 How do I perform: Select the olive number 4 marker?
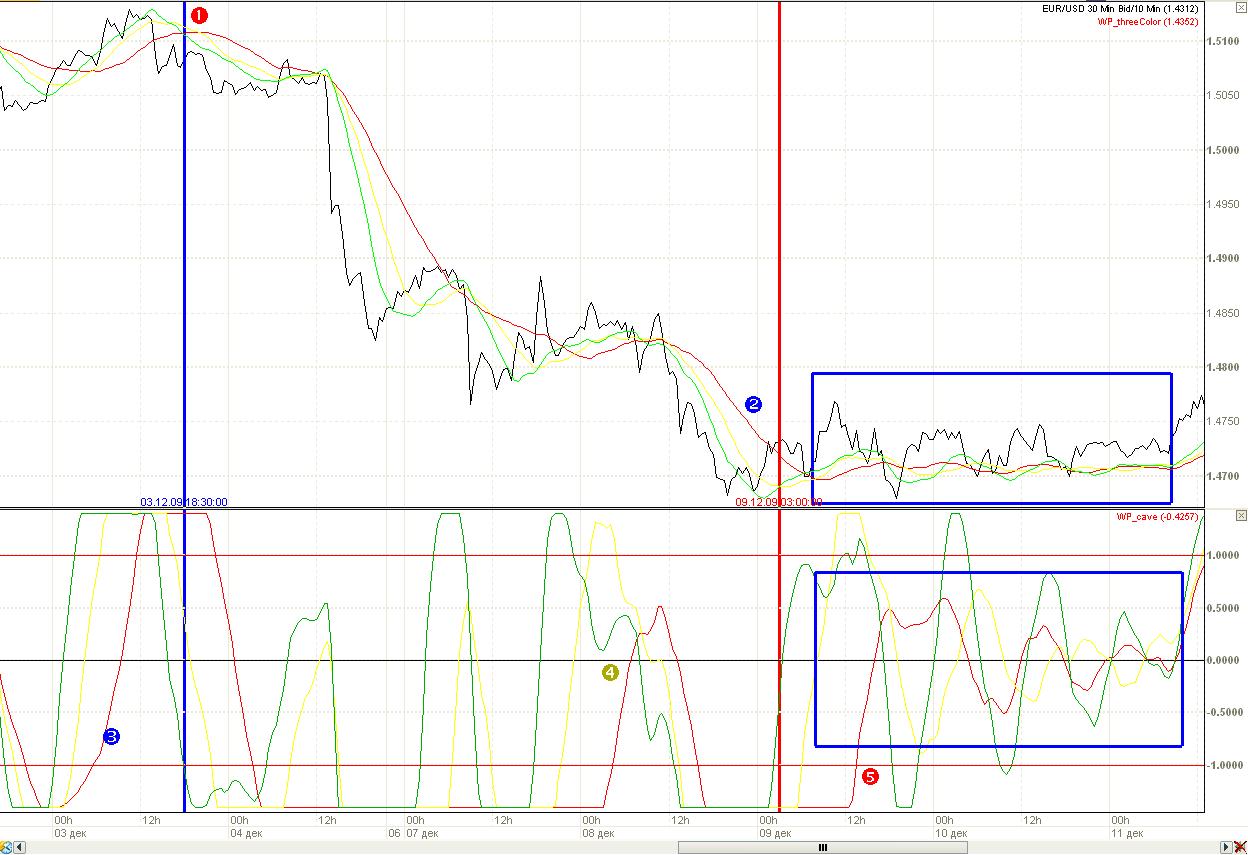610,673
